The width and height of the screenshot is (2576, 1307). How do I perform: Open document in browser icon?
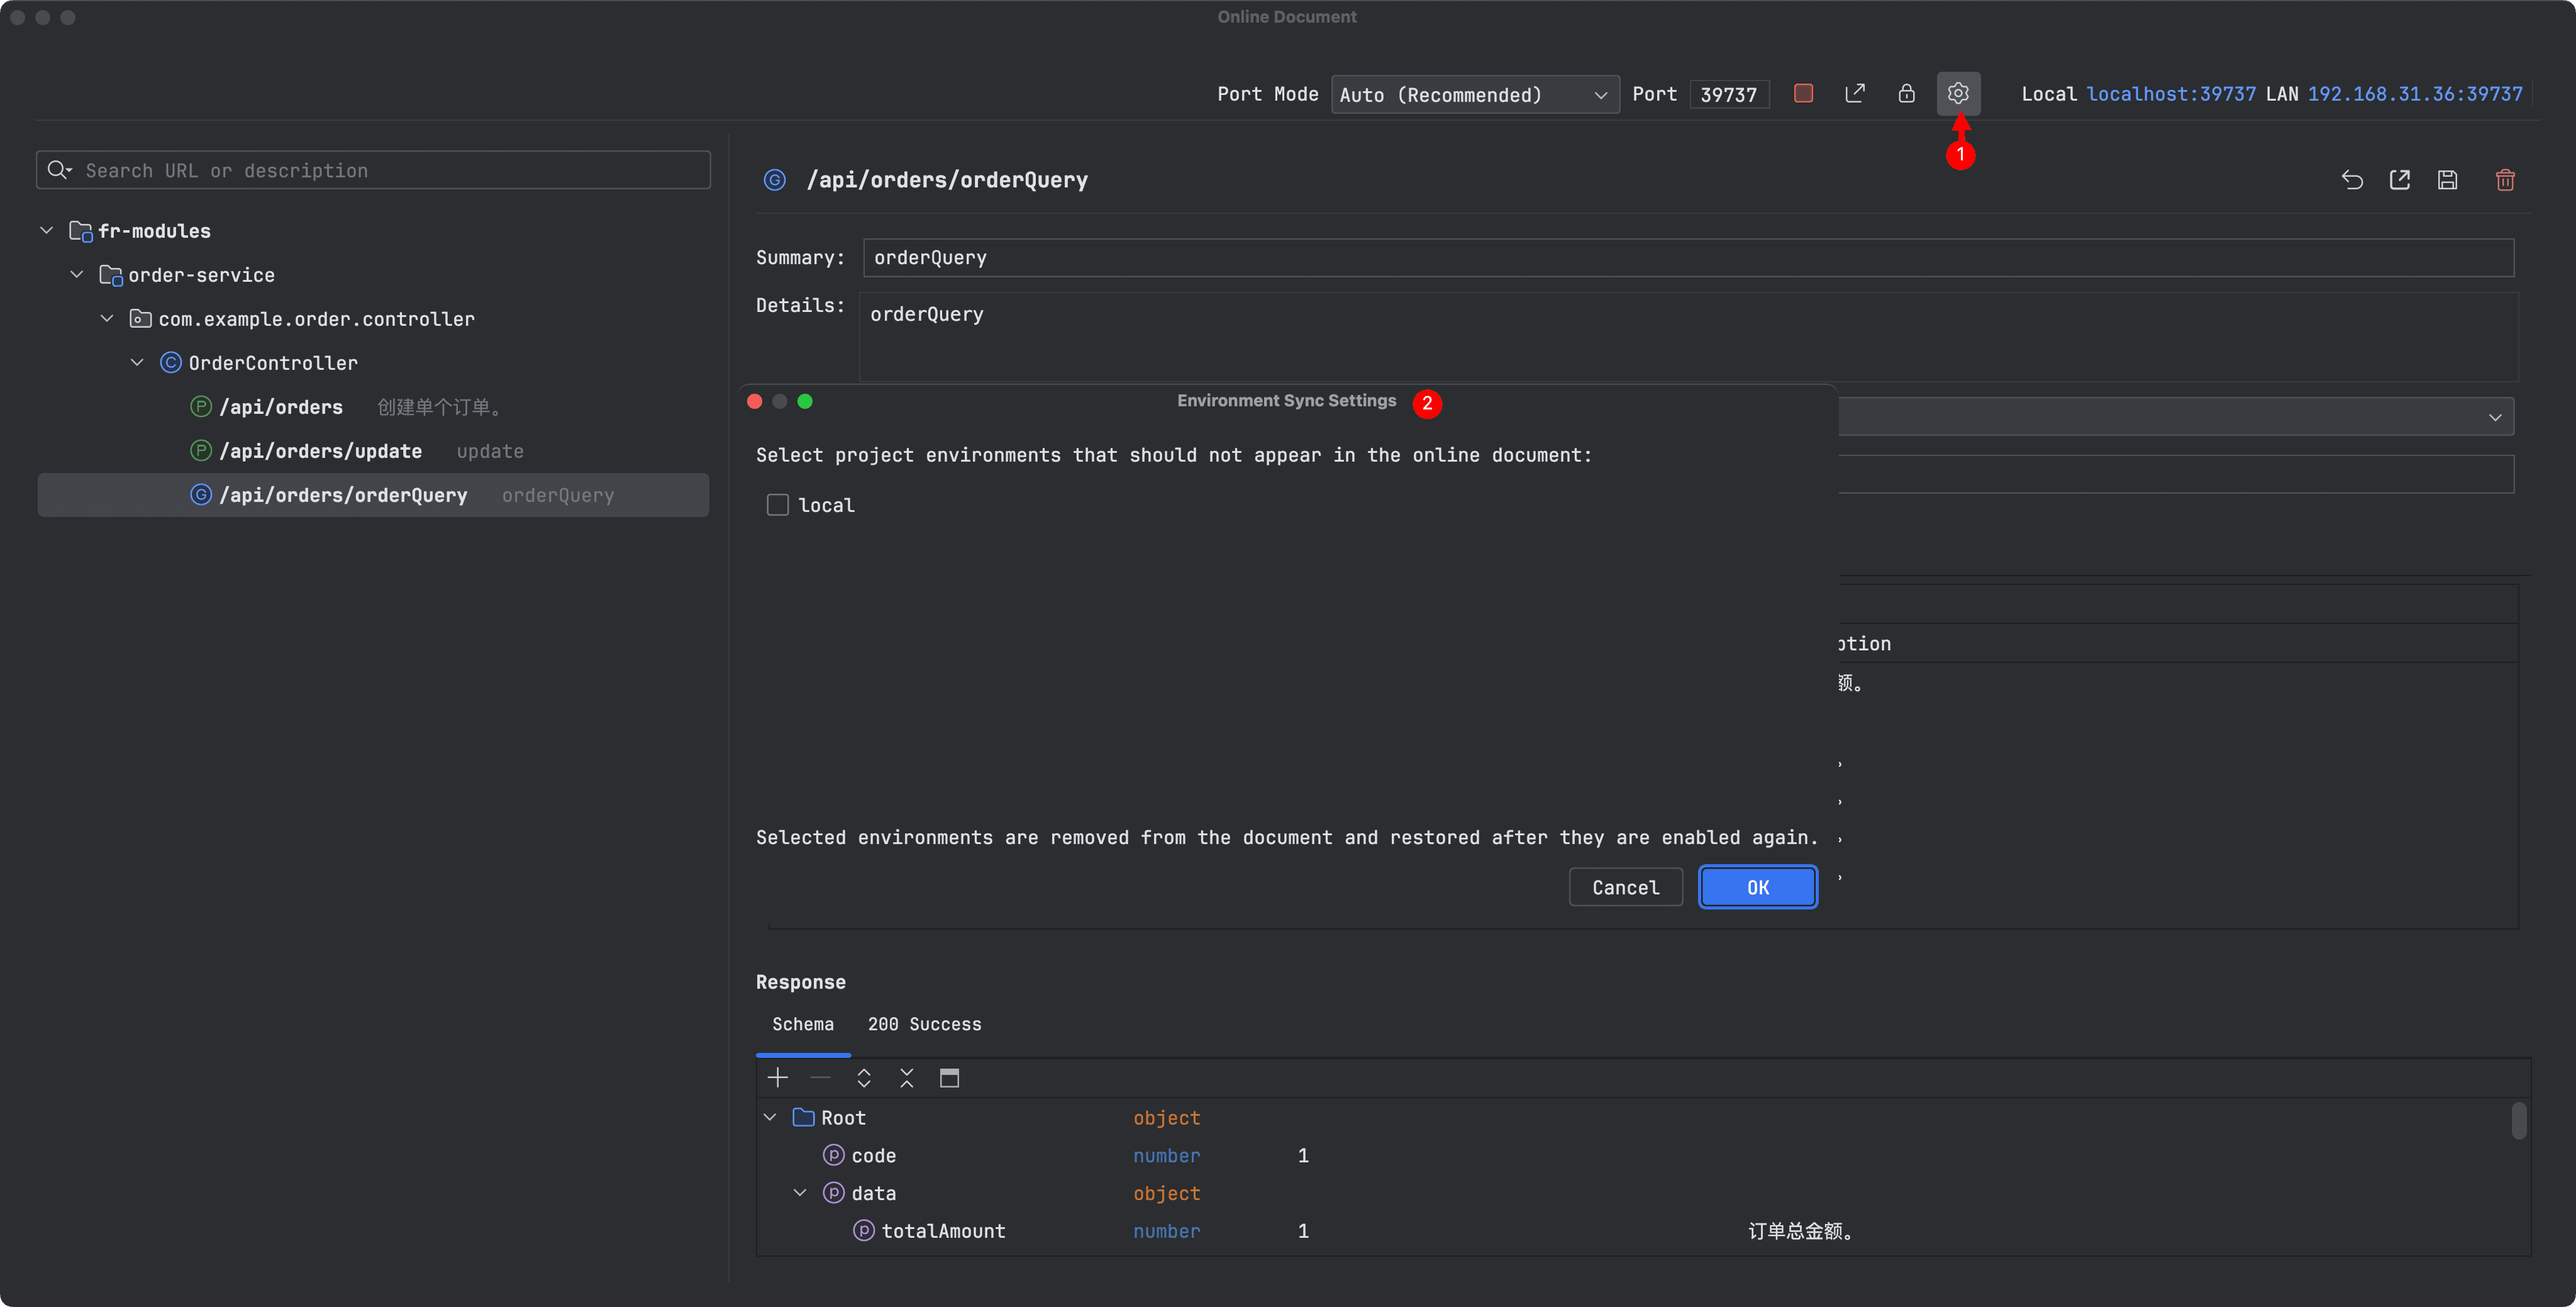(1855, 93)
